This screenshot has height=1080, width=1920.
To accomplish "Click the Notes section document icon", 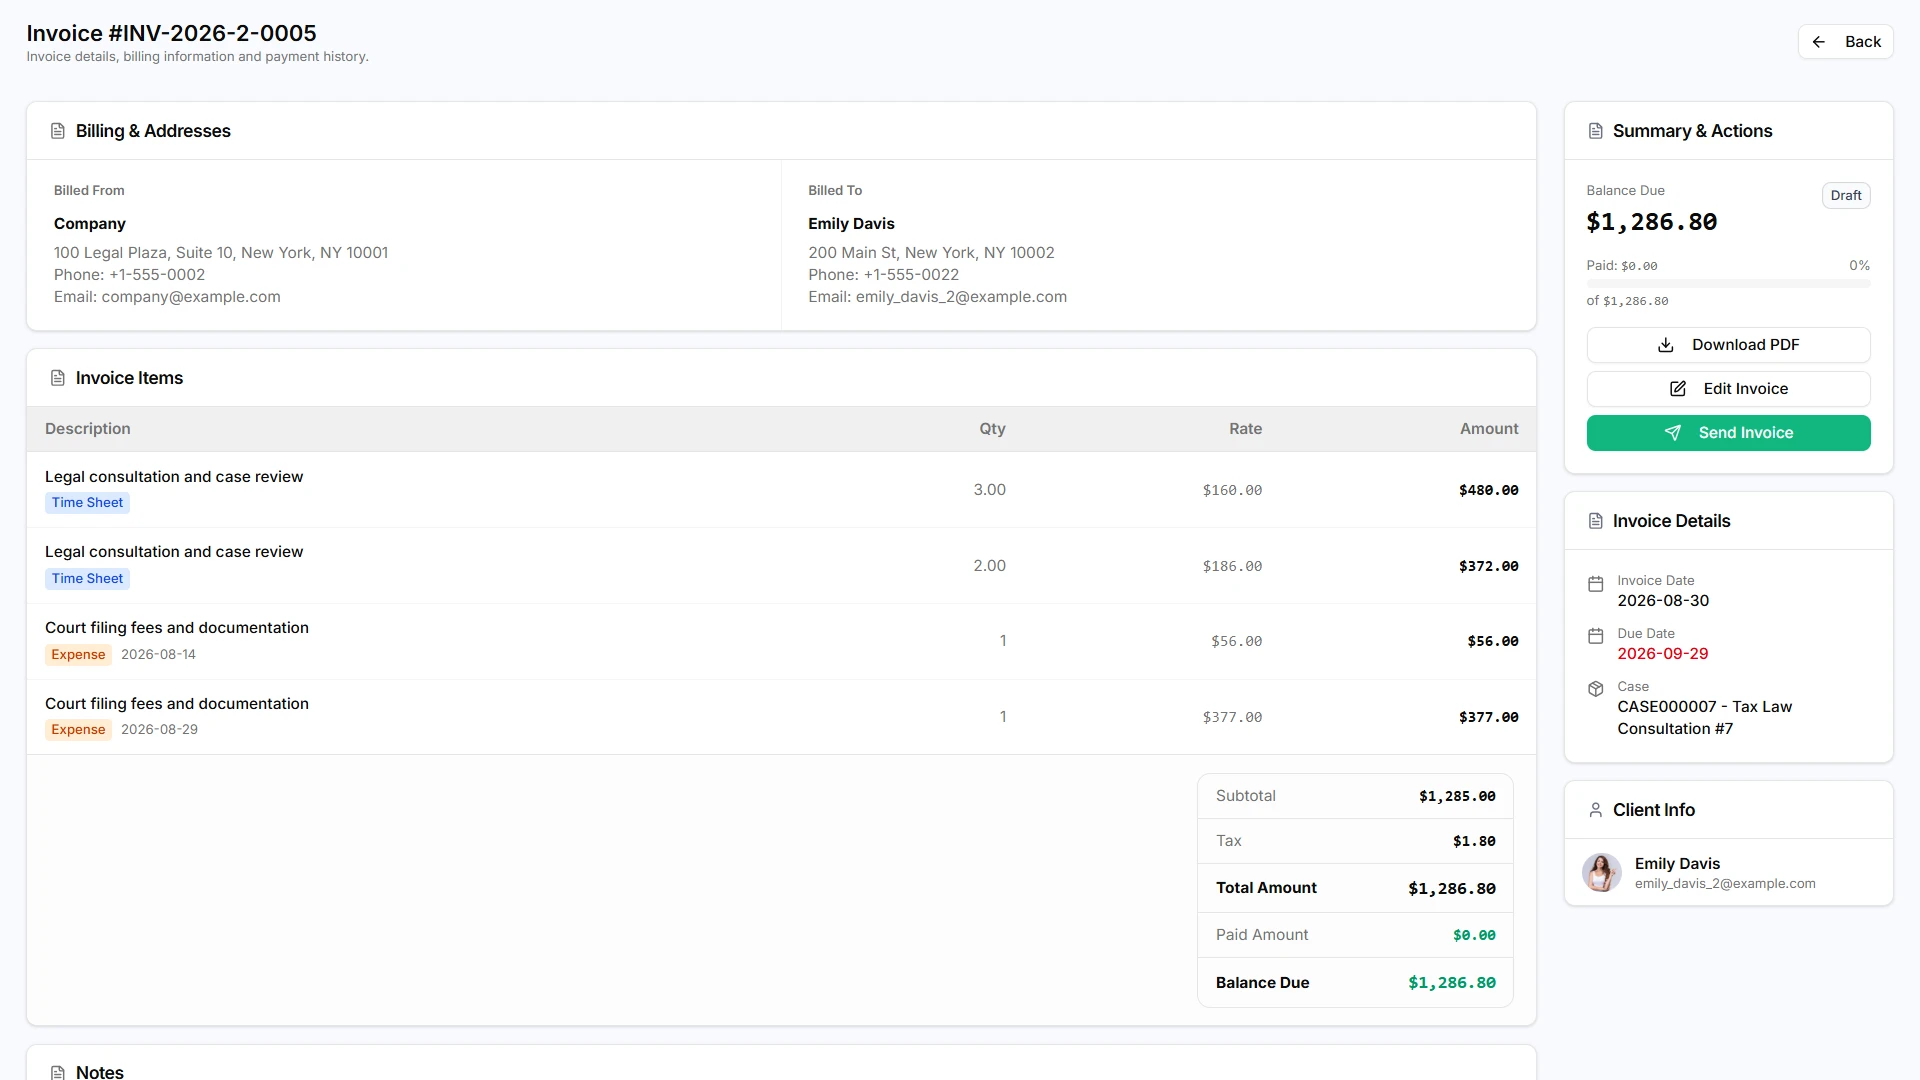I will click(x=58, y=1072).
